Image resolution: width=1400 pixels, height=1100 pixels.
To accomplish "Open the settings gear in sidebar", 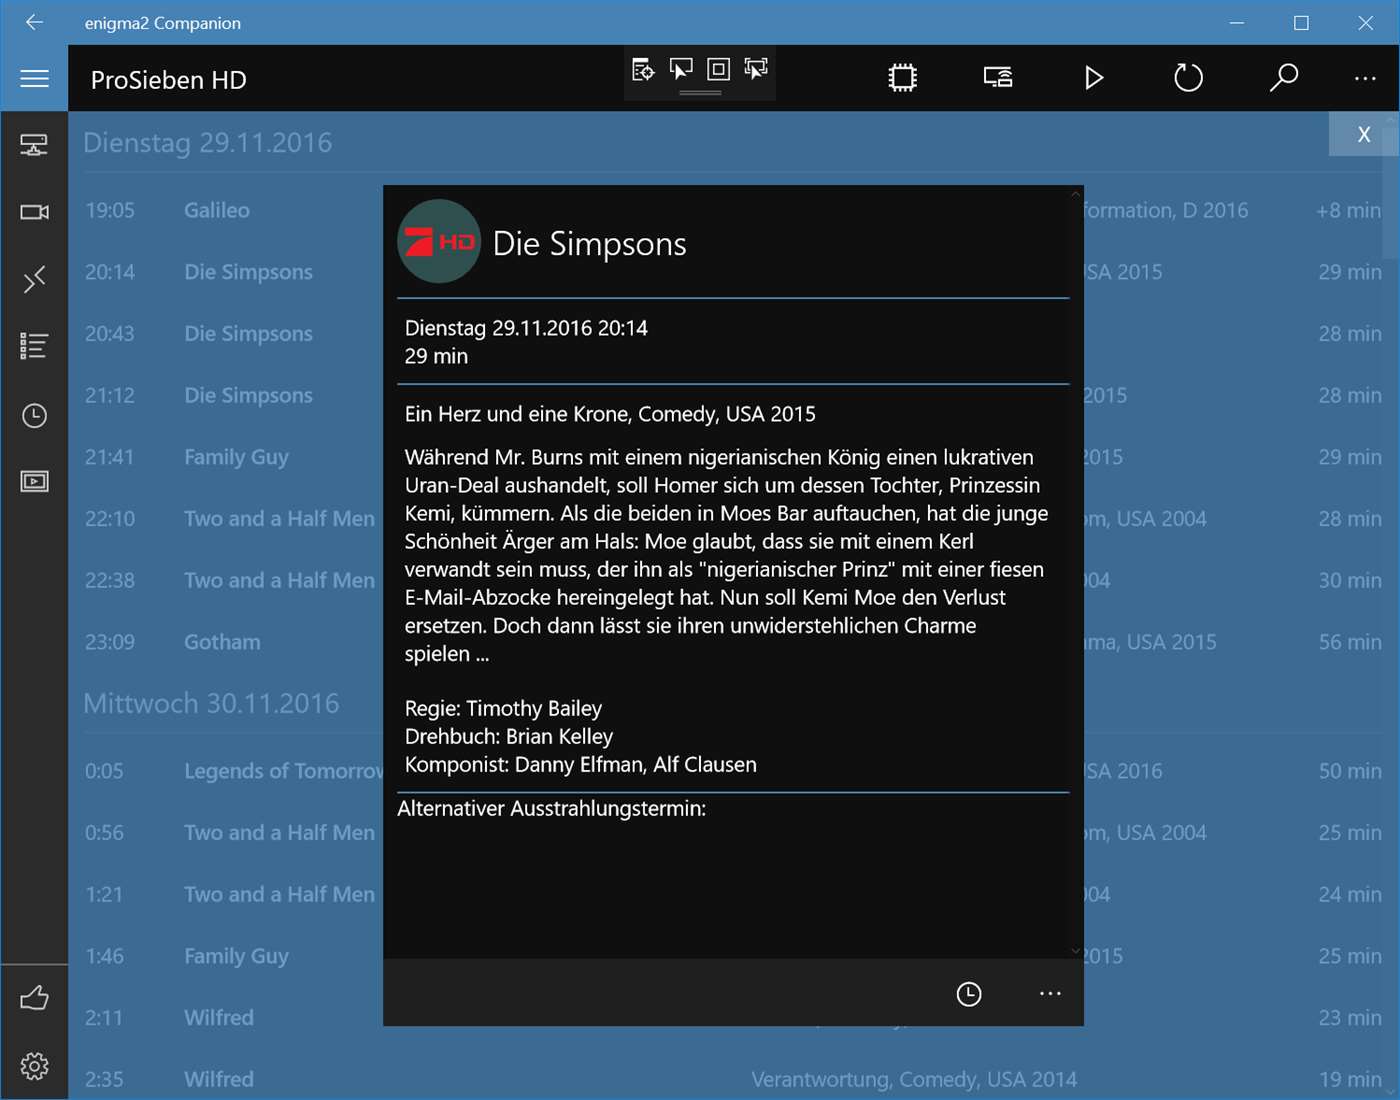I will (x=34, y=1066).
